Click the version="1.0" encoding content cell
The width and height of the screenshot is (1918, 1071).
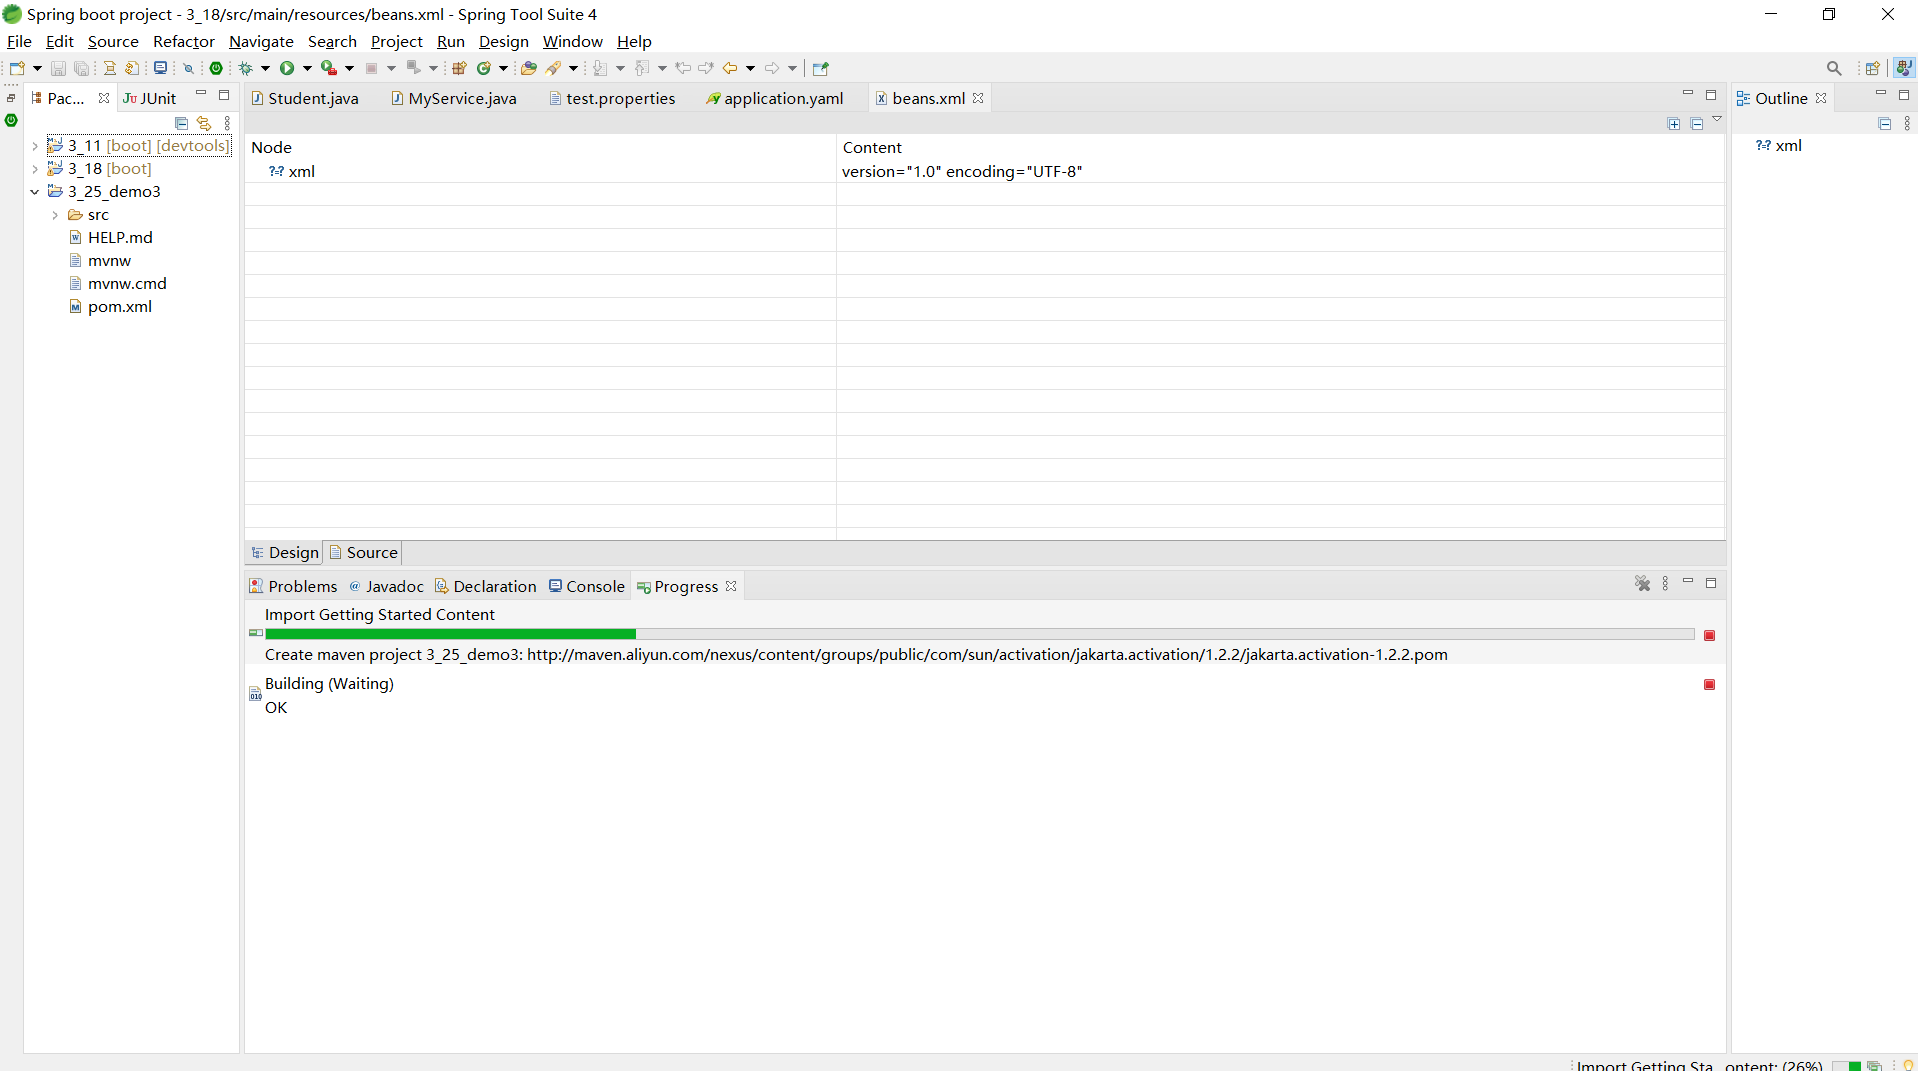(962, 172)
